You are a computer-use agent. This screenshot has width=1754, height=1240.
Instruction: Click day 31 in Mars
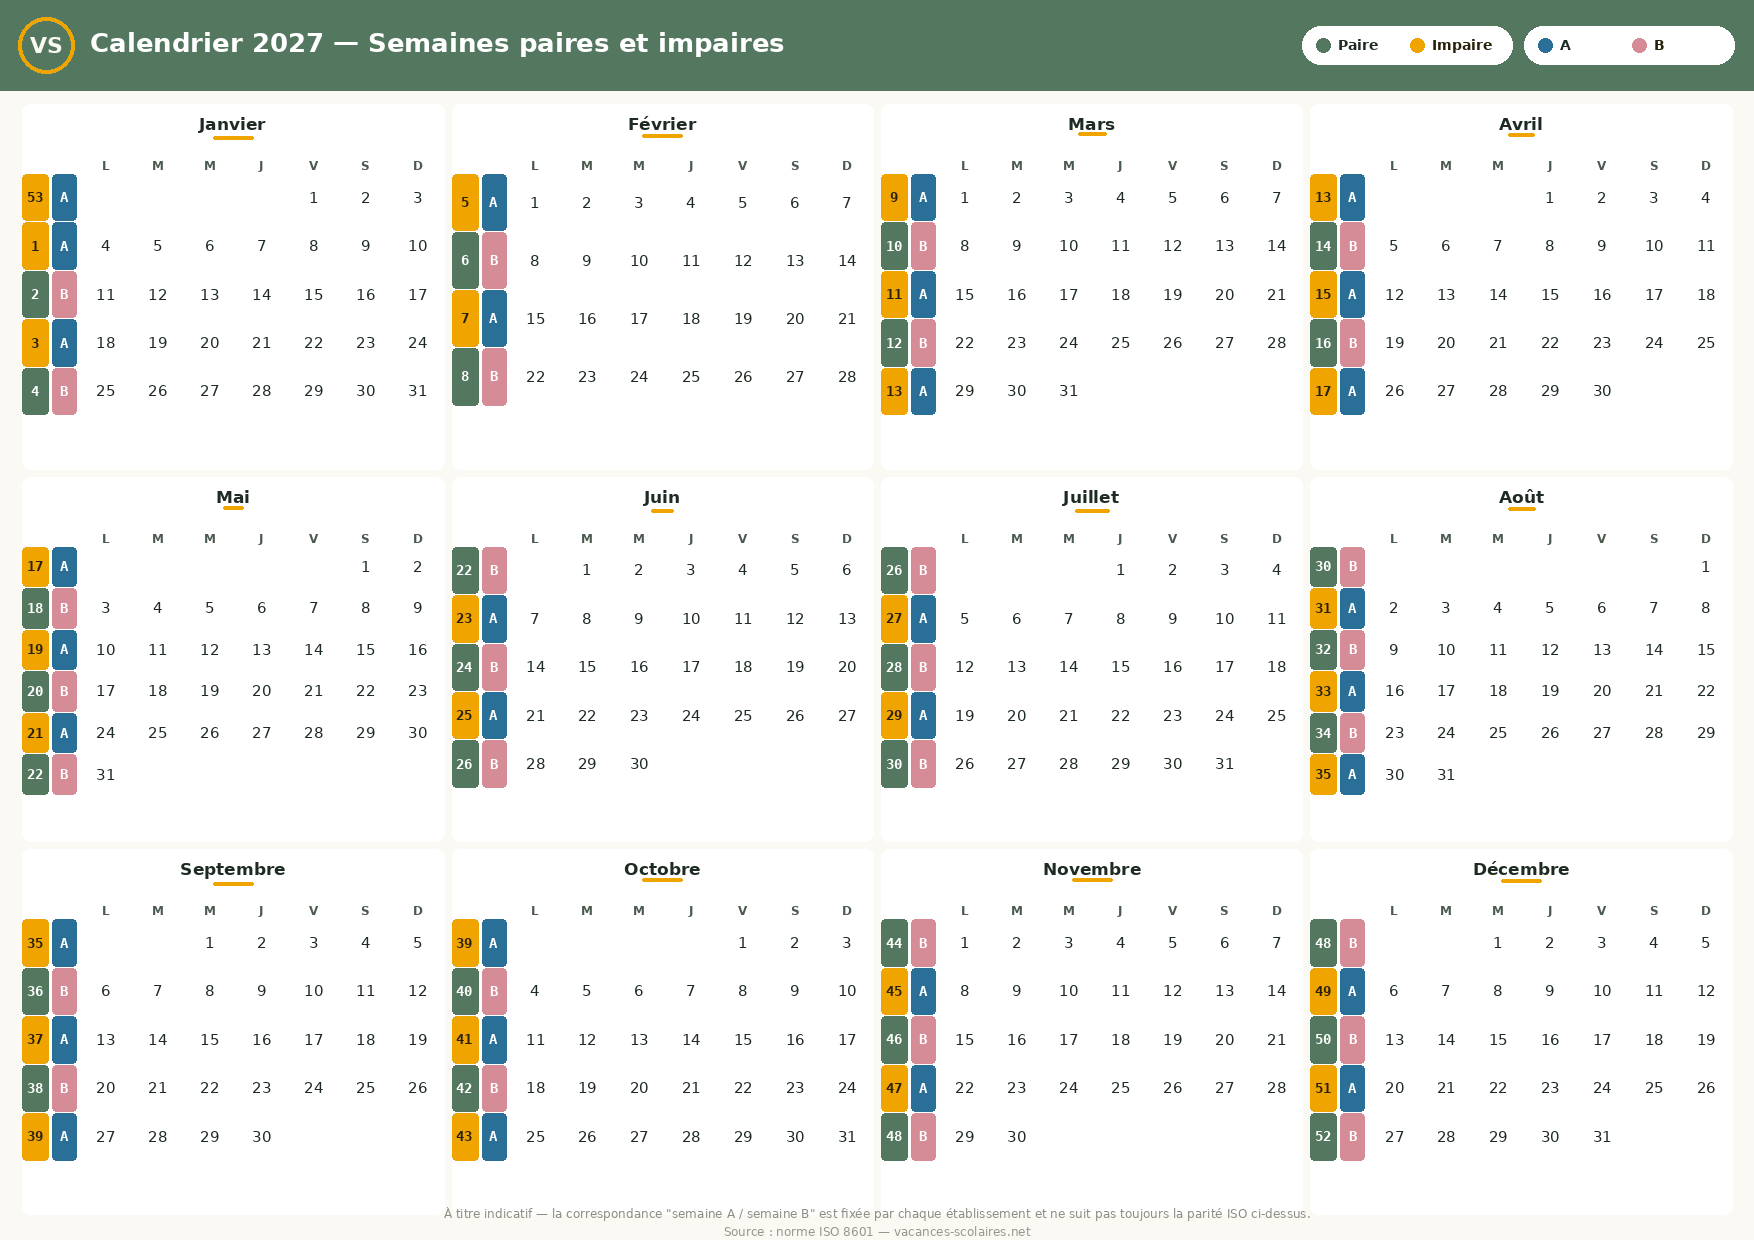[x=1069, y=391]
